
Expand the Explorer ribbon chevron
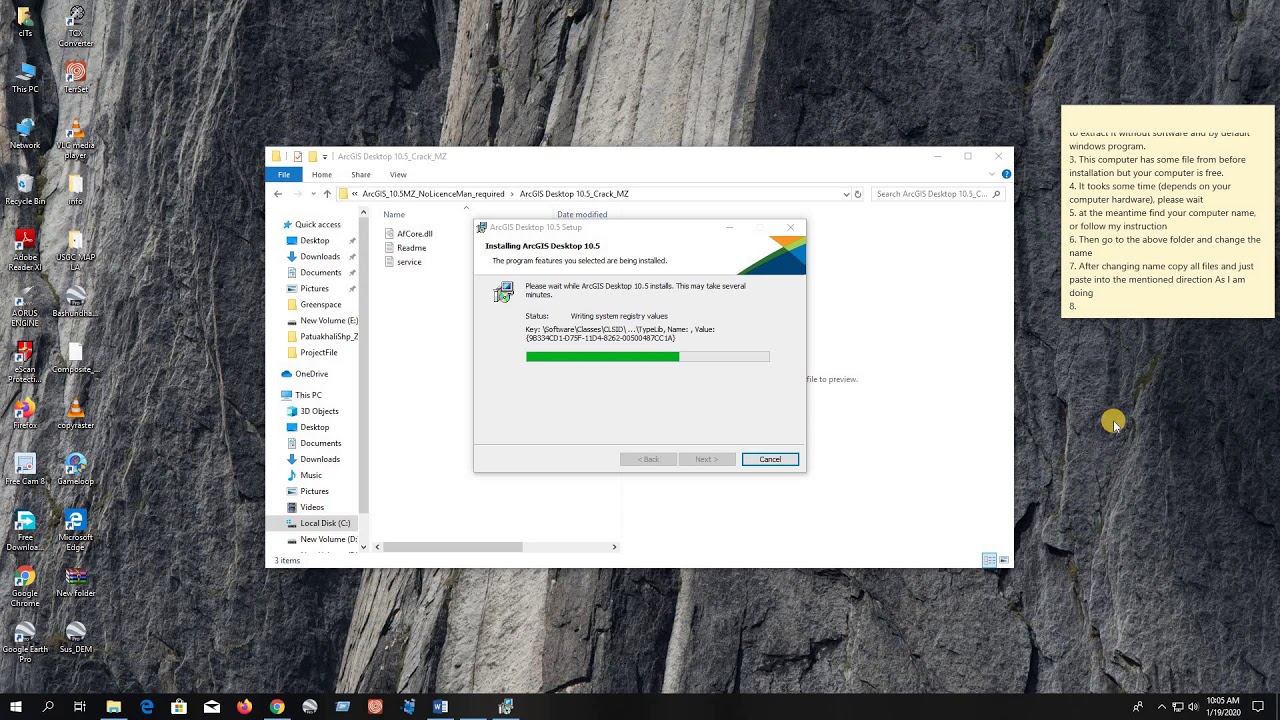coord(994,174)
